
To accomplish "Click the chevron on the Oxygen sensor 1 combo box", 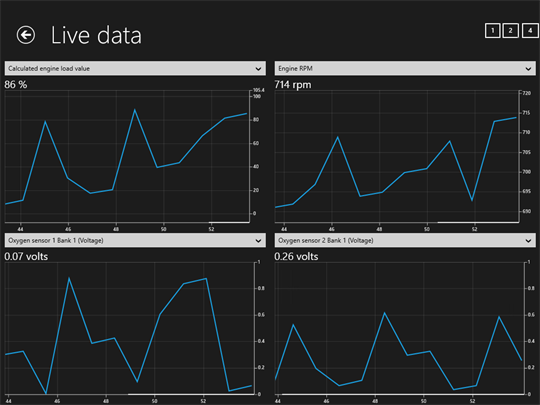I will coord(258,241).
